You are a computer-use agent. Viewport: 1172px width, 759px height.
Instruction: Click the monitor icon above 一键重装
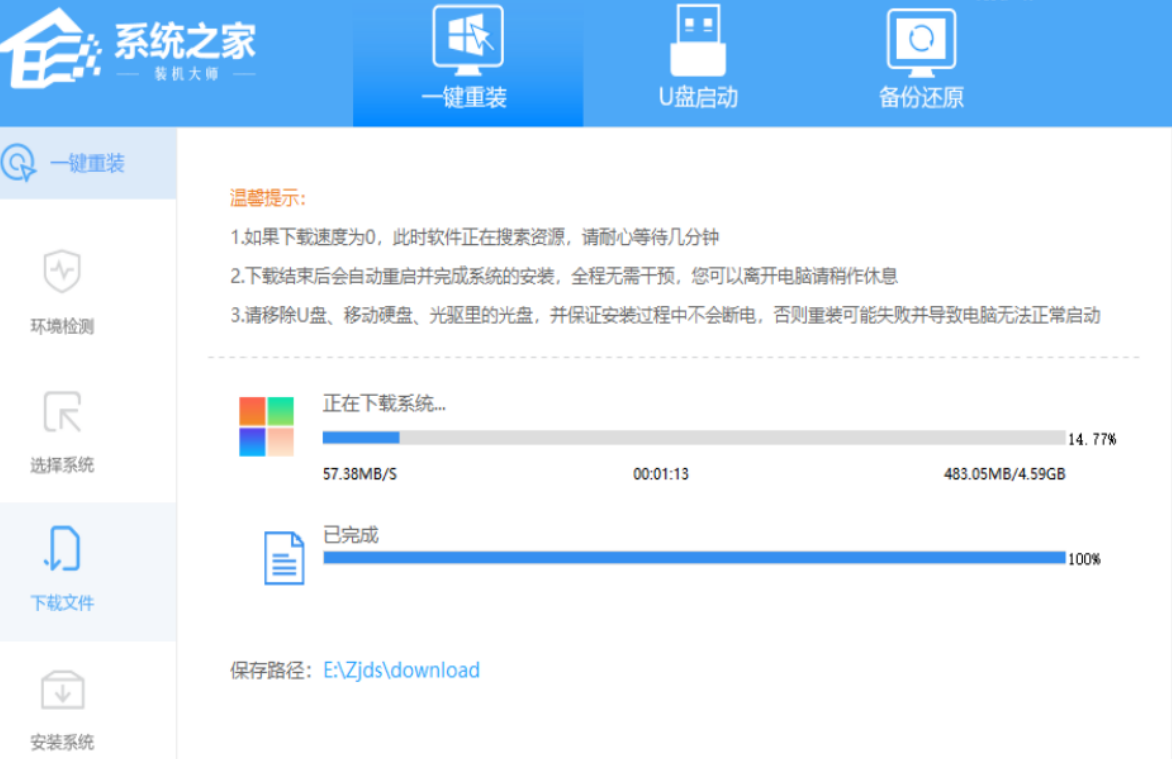[x=468, y=40]
